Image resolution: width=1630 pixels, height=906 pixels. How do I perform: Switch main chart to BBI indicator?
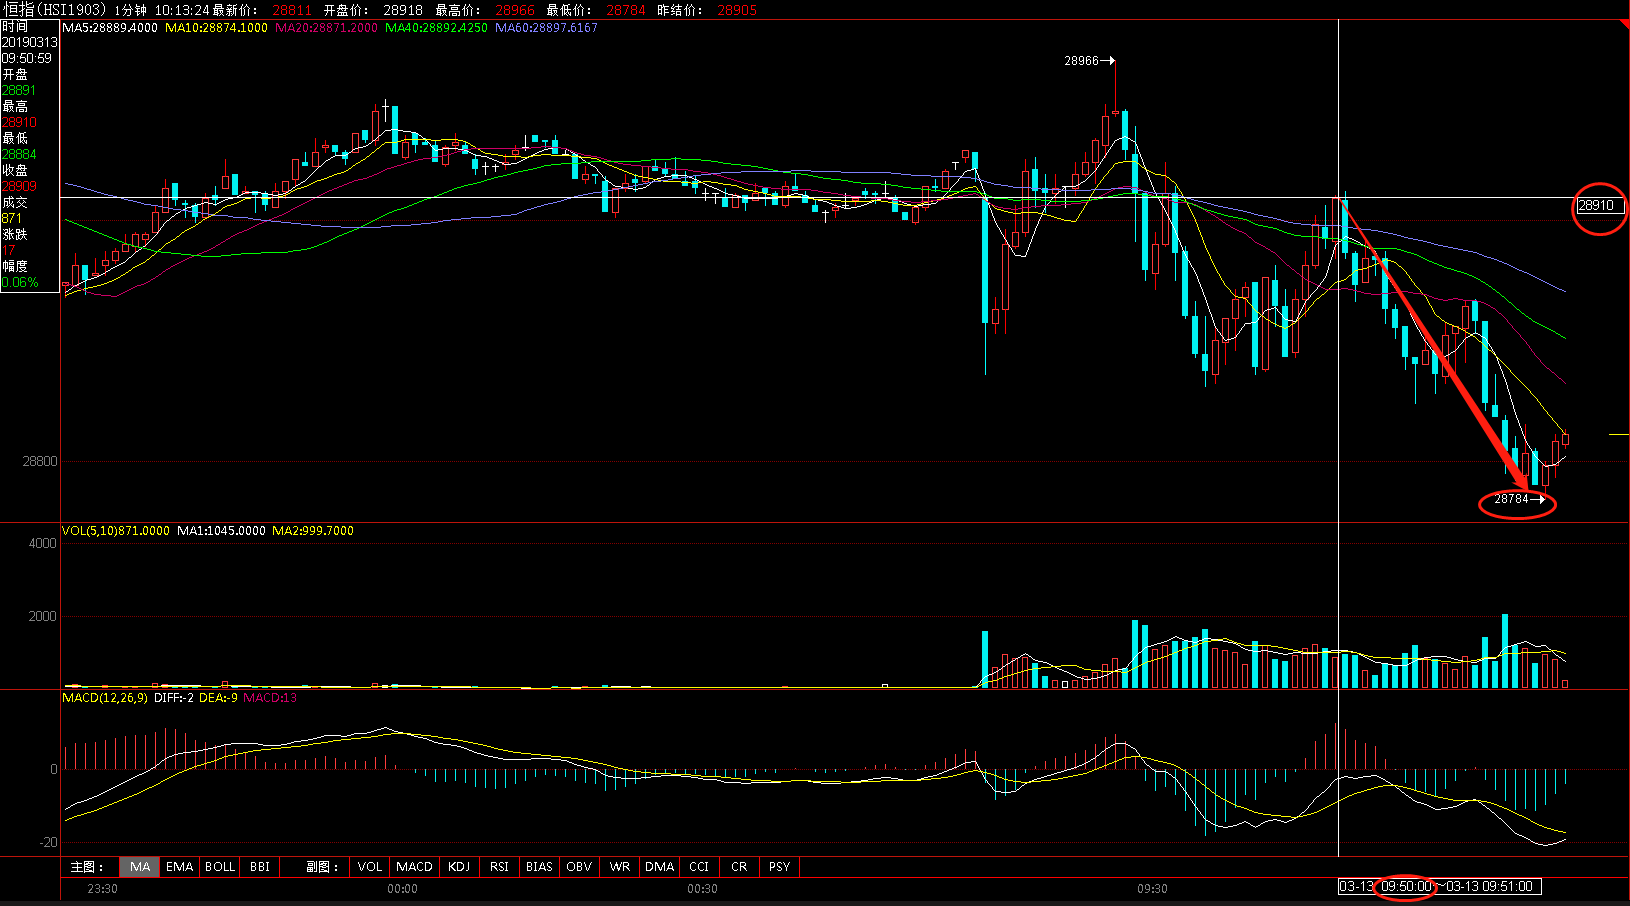260,867
